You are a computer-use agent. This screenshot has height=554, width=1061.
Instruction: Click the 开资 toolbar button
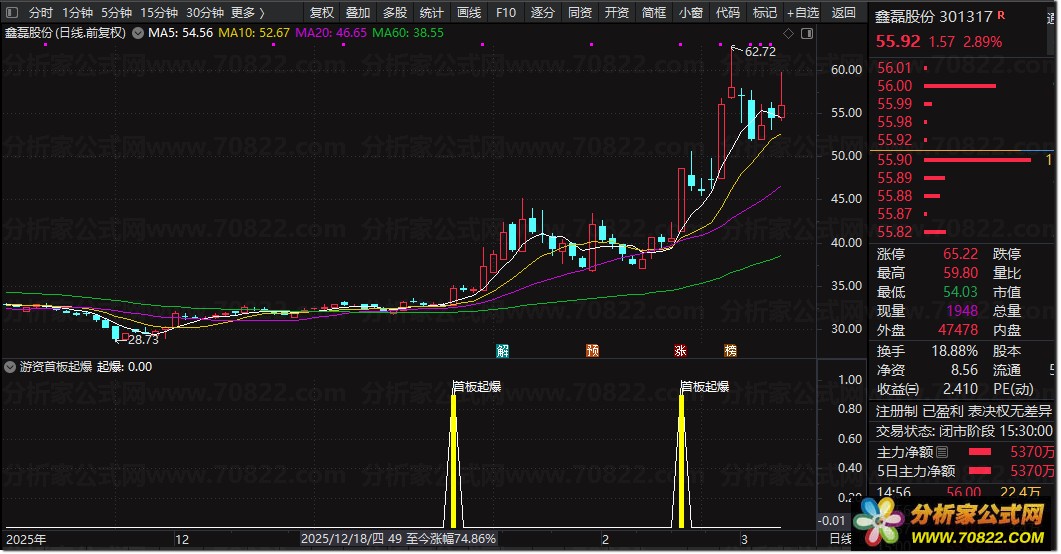(616, 12)
